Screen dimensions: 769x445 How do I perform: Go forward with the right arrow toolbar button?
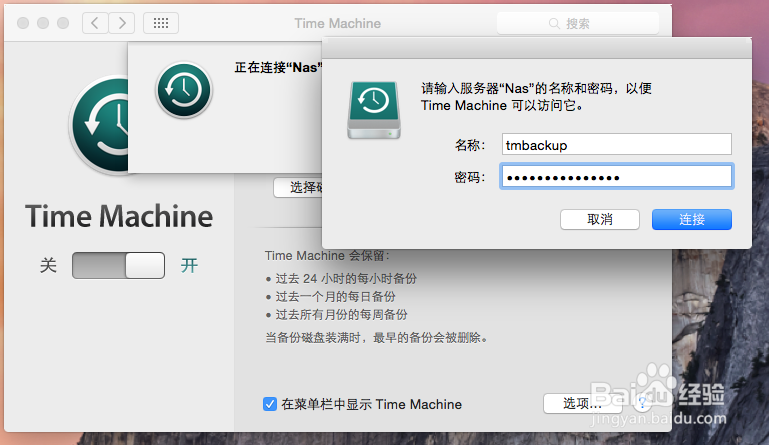tap(122, 23)
